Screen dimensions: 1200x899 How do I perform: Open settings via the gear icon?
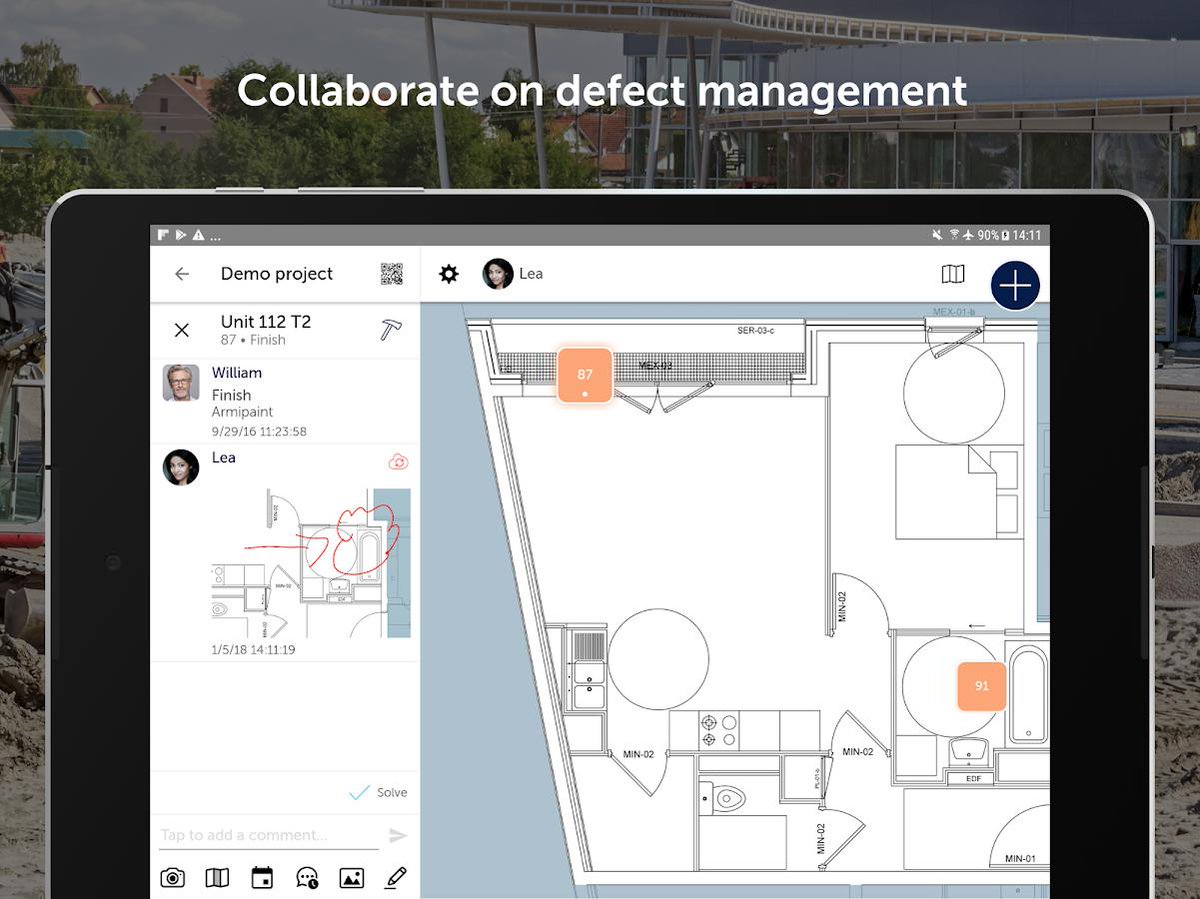pyautogui.click(x=449, y=274)
